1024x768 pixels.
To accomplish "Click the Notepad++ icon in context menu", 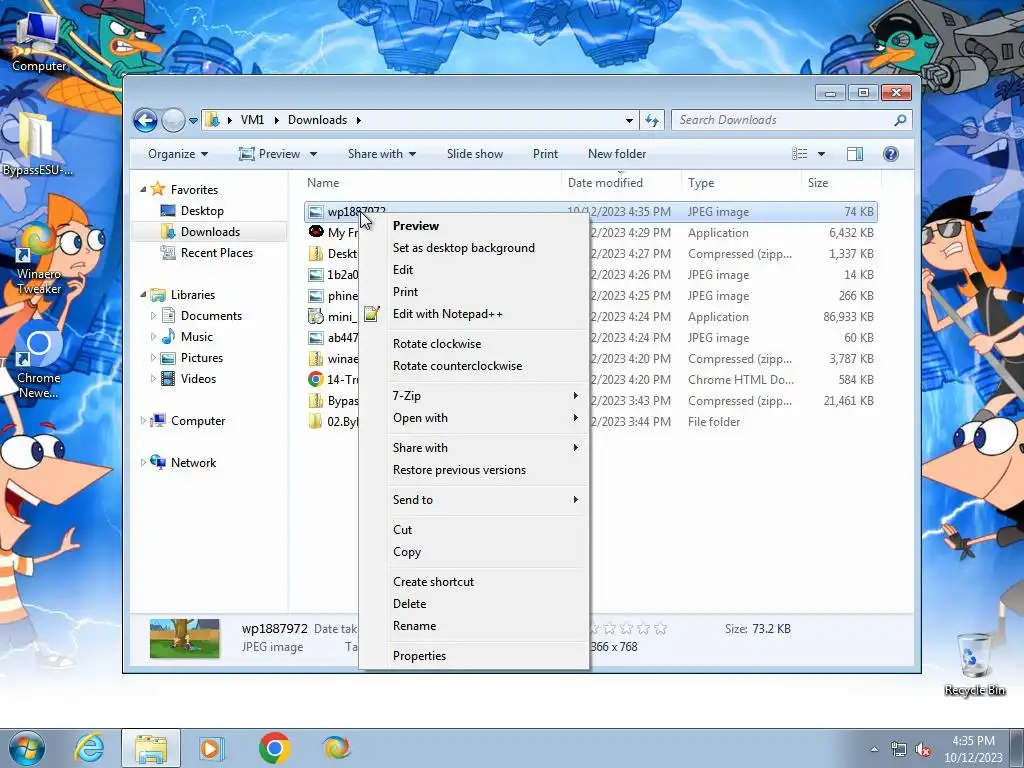I will point(372,314).
